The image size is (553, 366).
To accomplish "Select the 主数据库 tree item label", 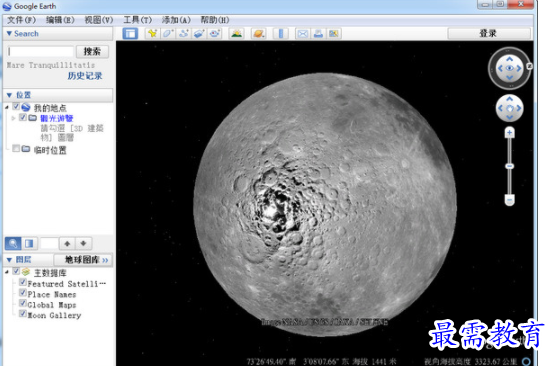I will (50, 273).
